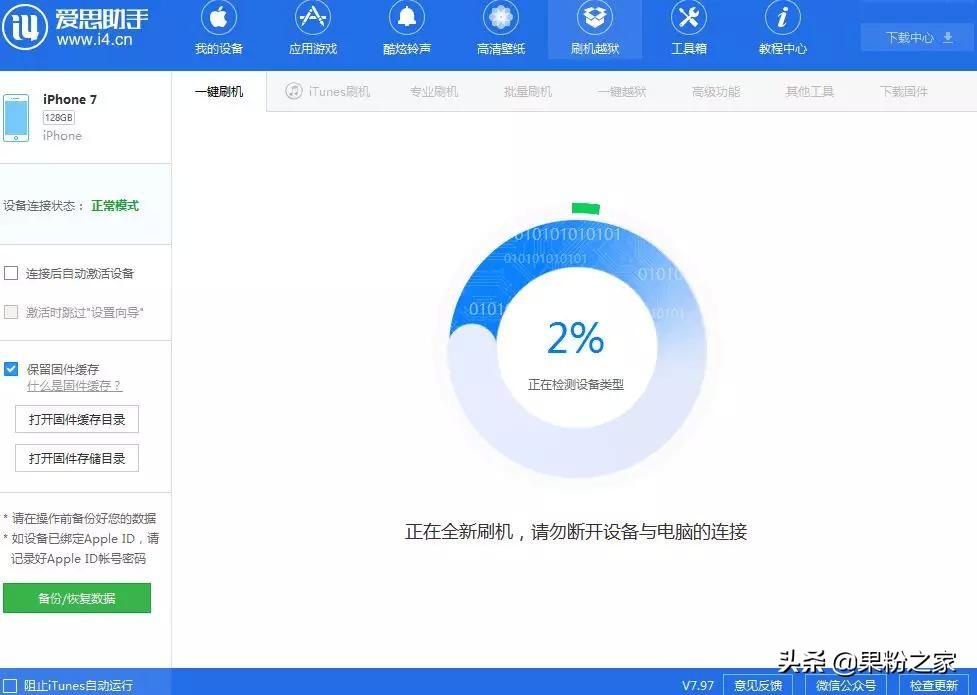Open the 我的设备 (My Device) section
This screenshot has height=695, width=977.
tap(218, 30)
